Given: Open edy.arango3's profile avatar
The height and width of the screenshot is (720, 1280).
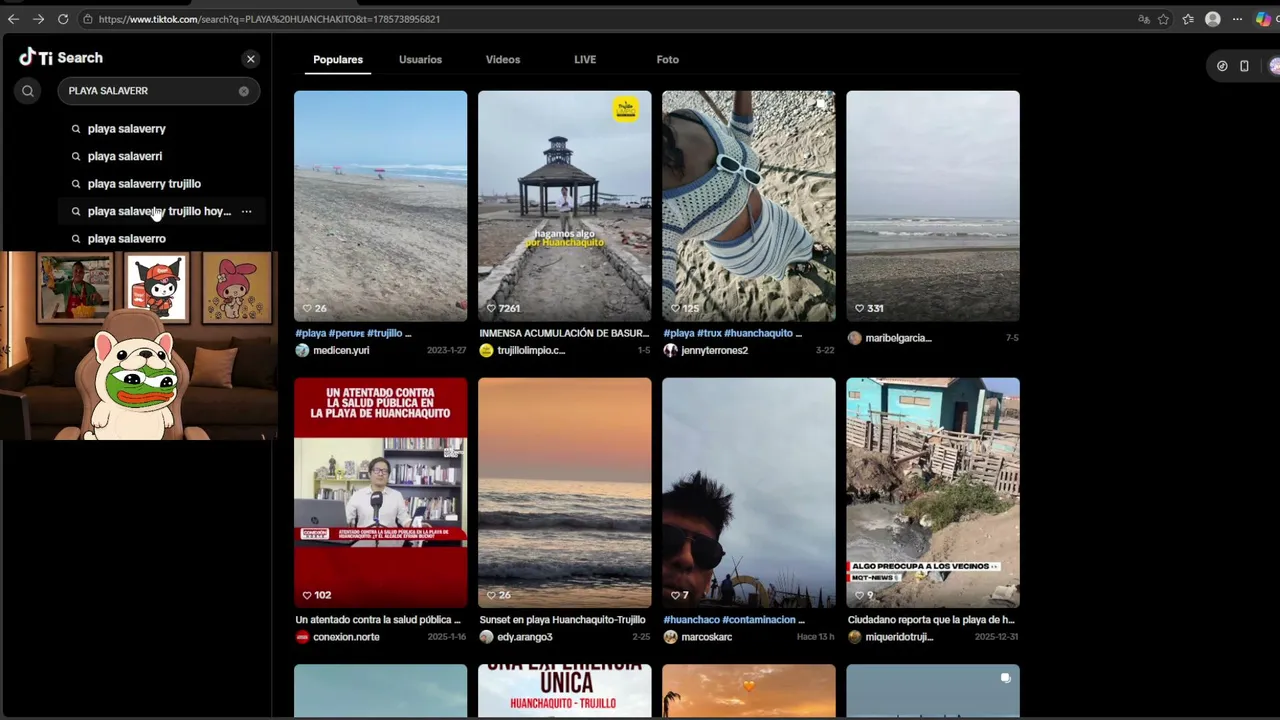Looking at the screenshot, I should click(486, 637).
